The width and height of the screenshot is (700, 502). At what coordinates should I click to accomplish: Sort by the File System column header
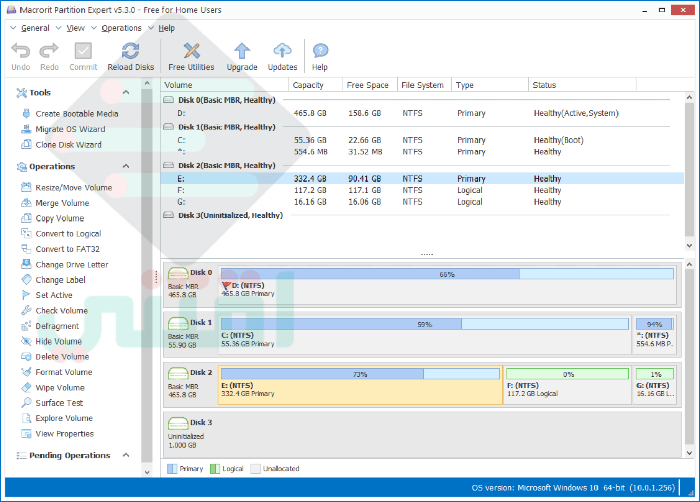(425, 85)
